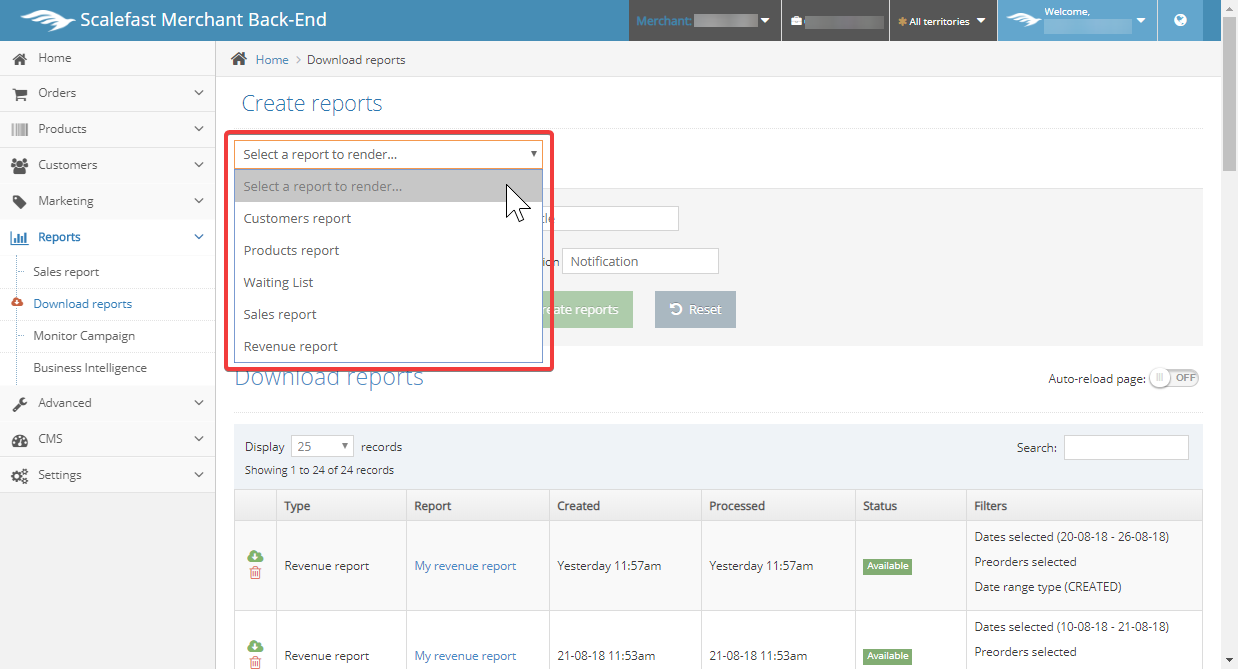
Task: Click the Notification input field
Action: (640, 261)
